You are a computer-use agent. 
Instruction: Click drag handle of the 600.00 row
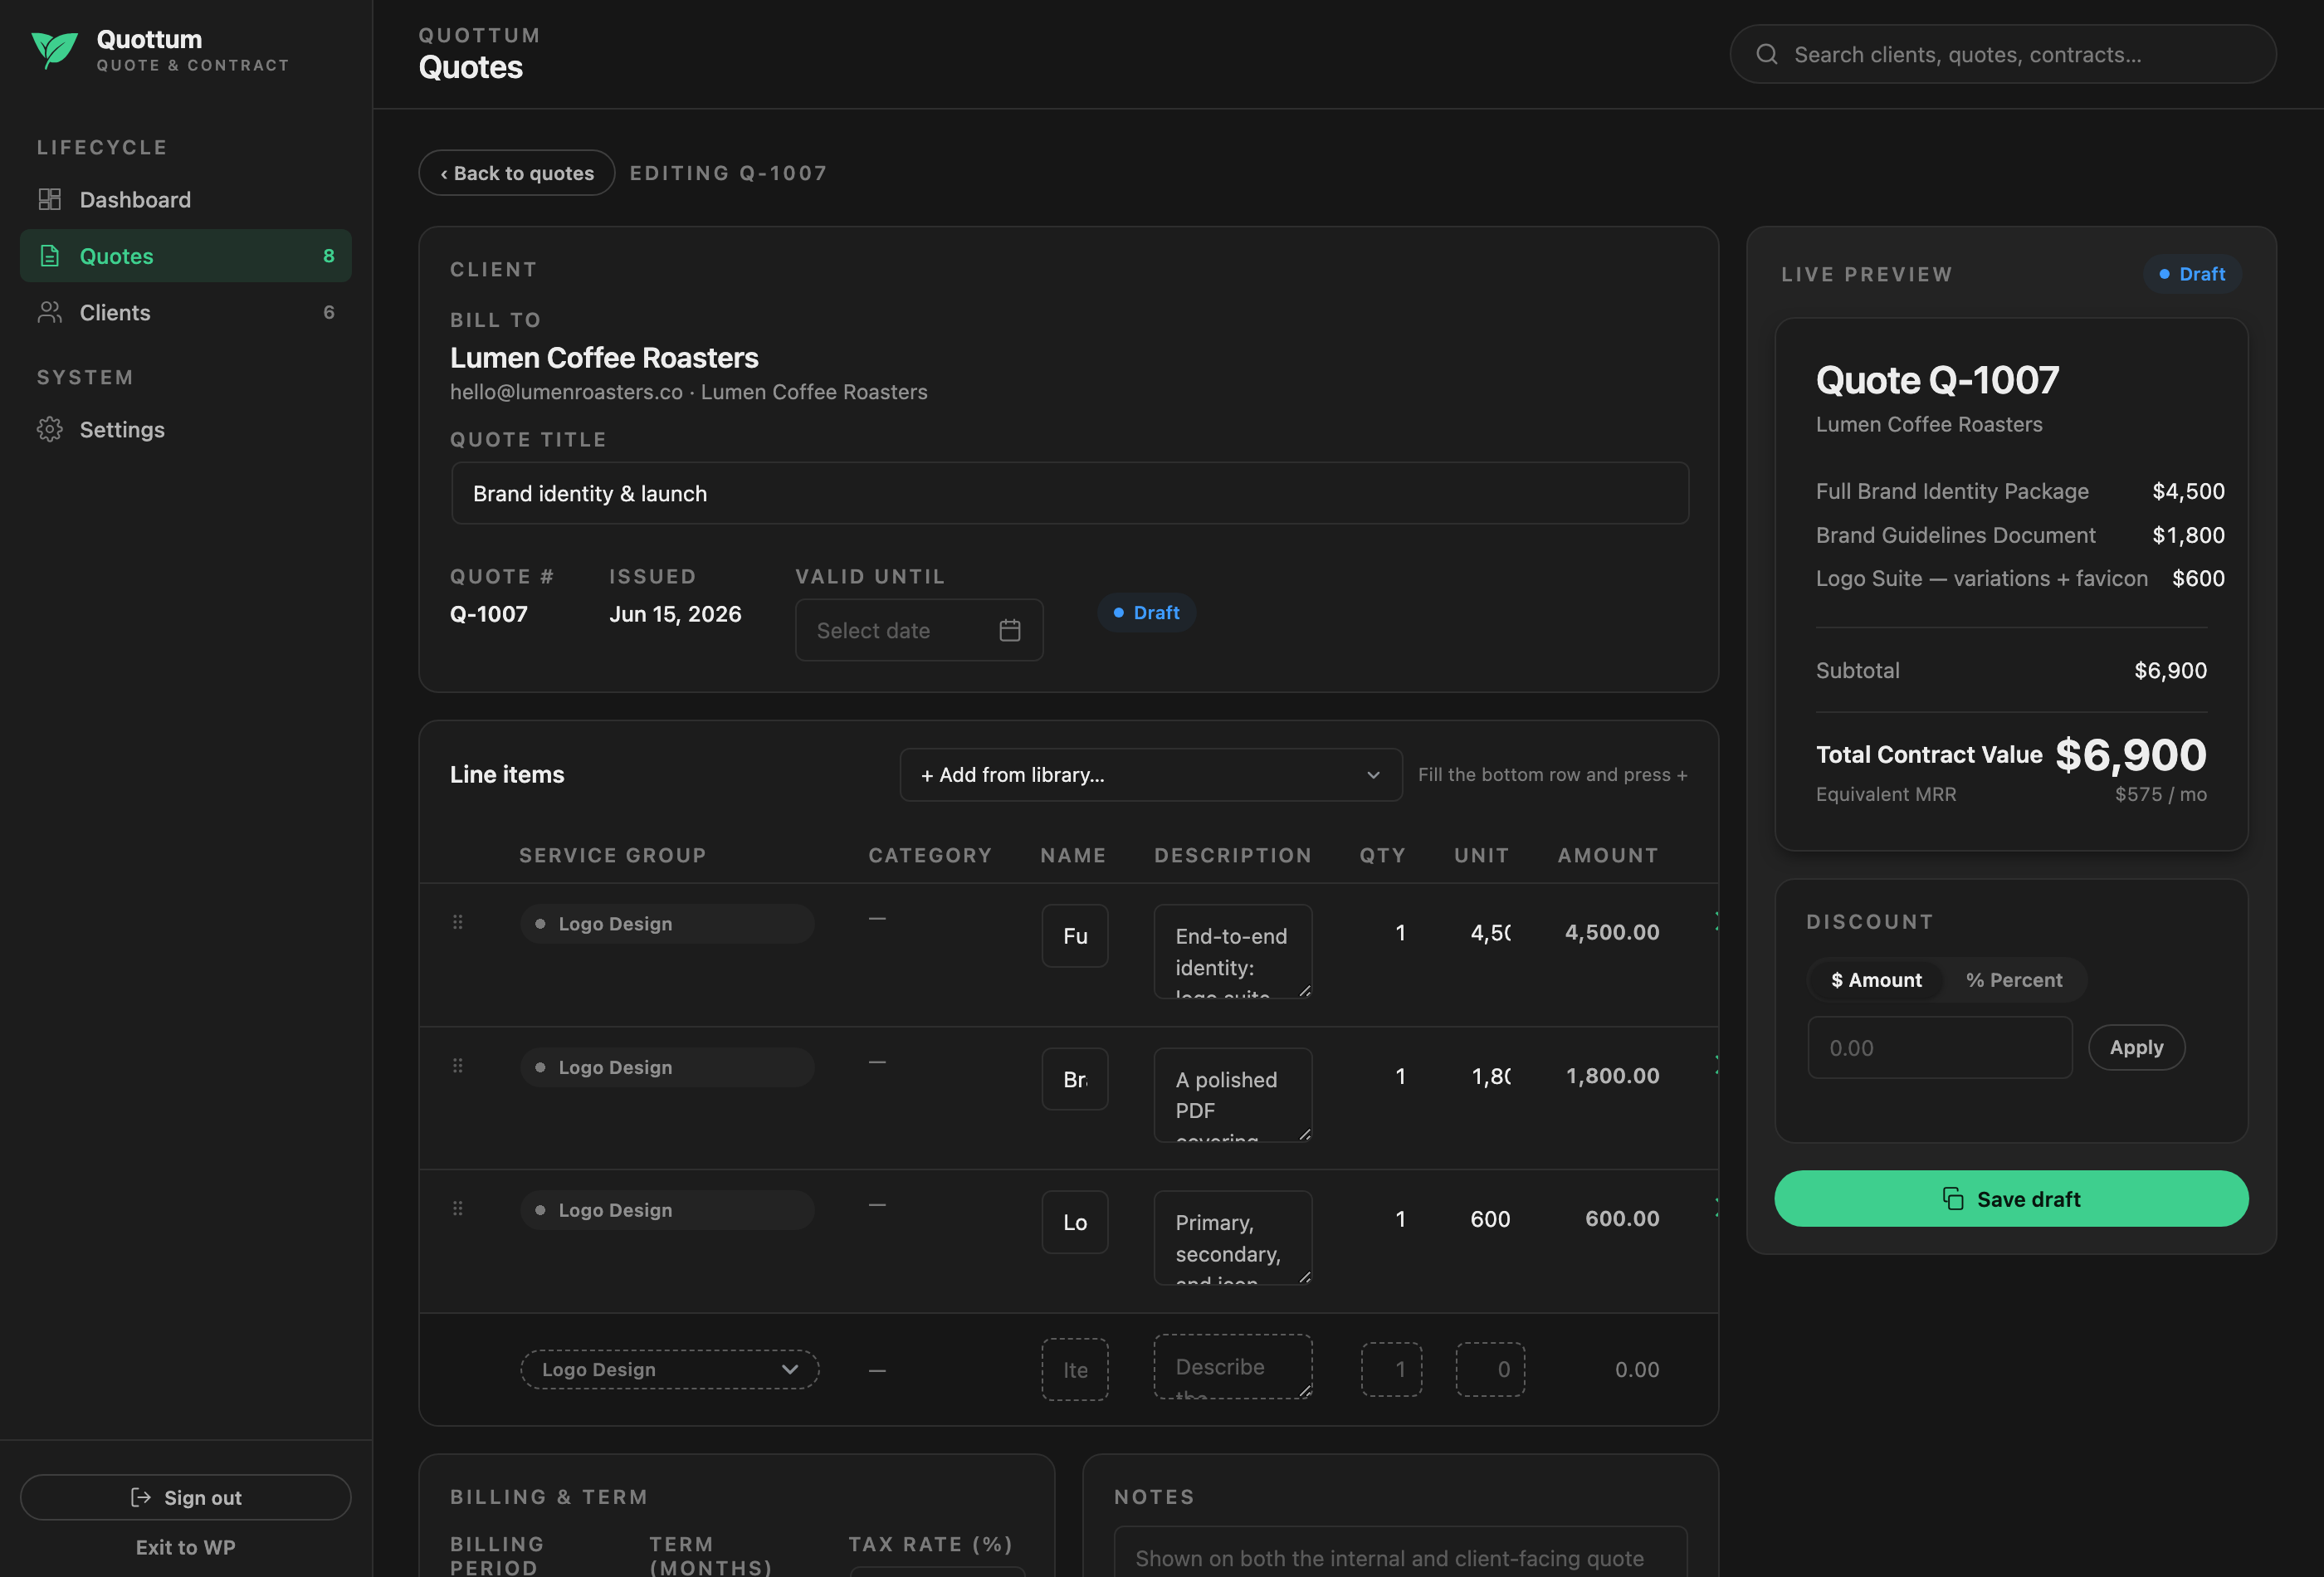pos(458,1209)
